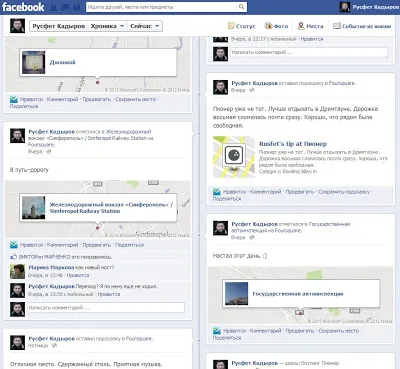Open the Хроника dropdown
Viewport: 400px width, 369px height.
[107, 26]
